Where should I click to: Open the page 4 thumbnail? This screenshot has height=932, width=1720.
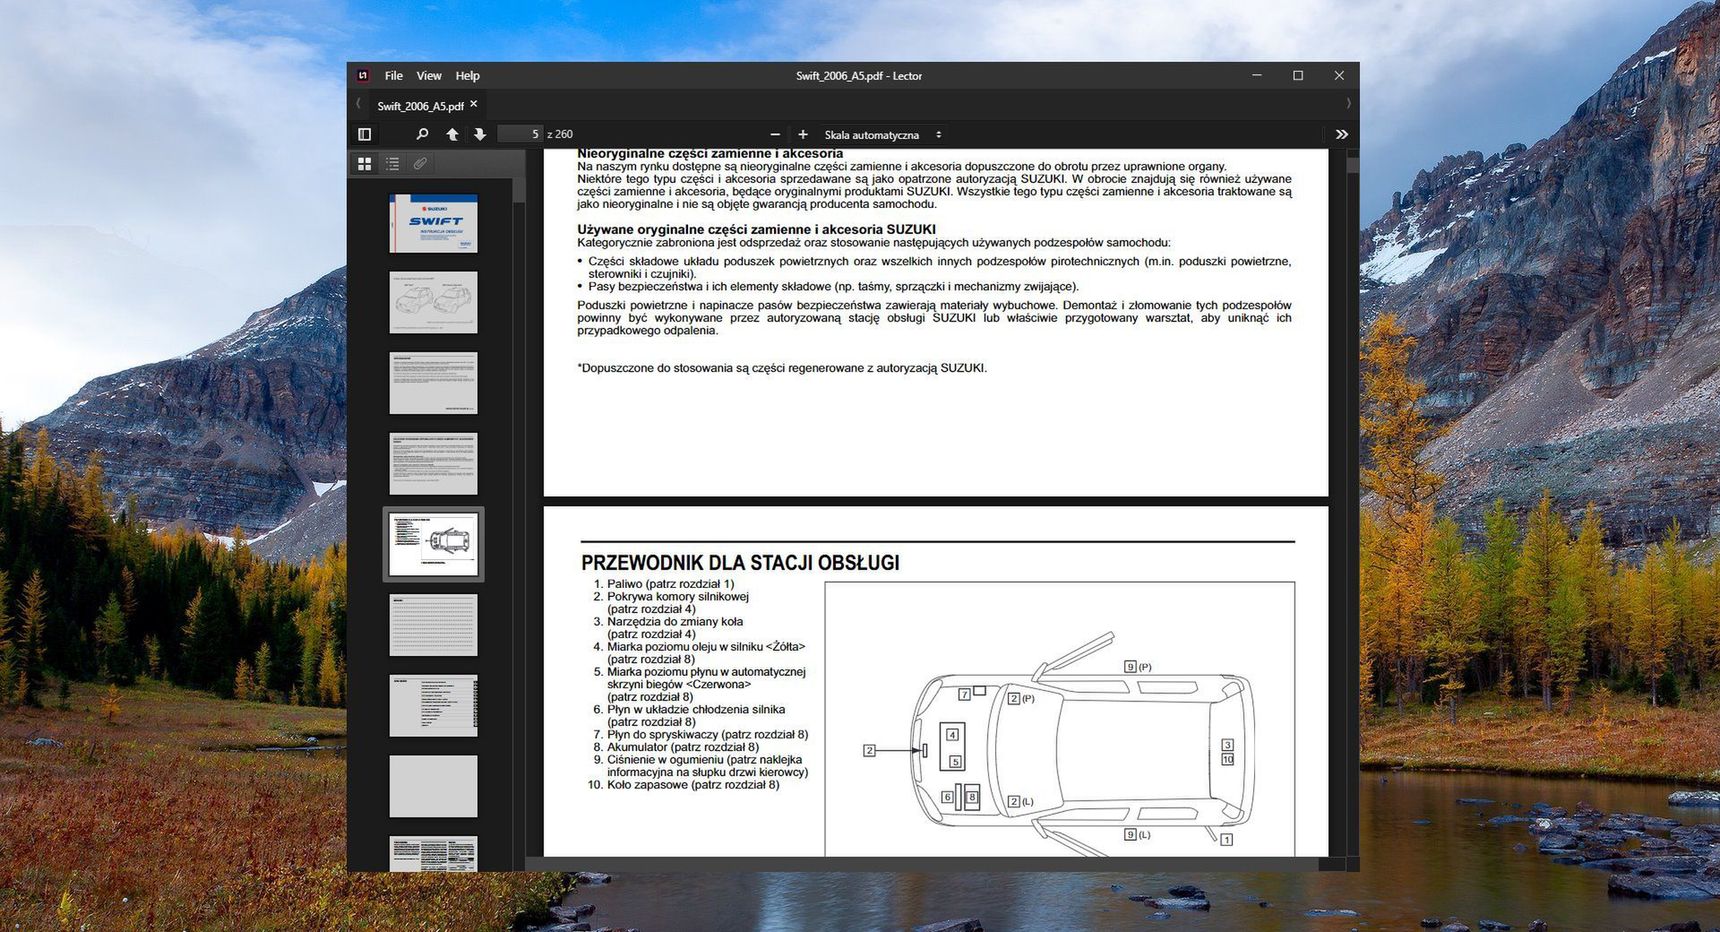(x=433, y=464)
